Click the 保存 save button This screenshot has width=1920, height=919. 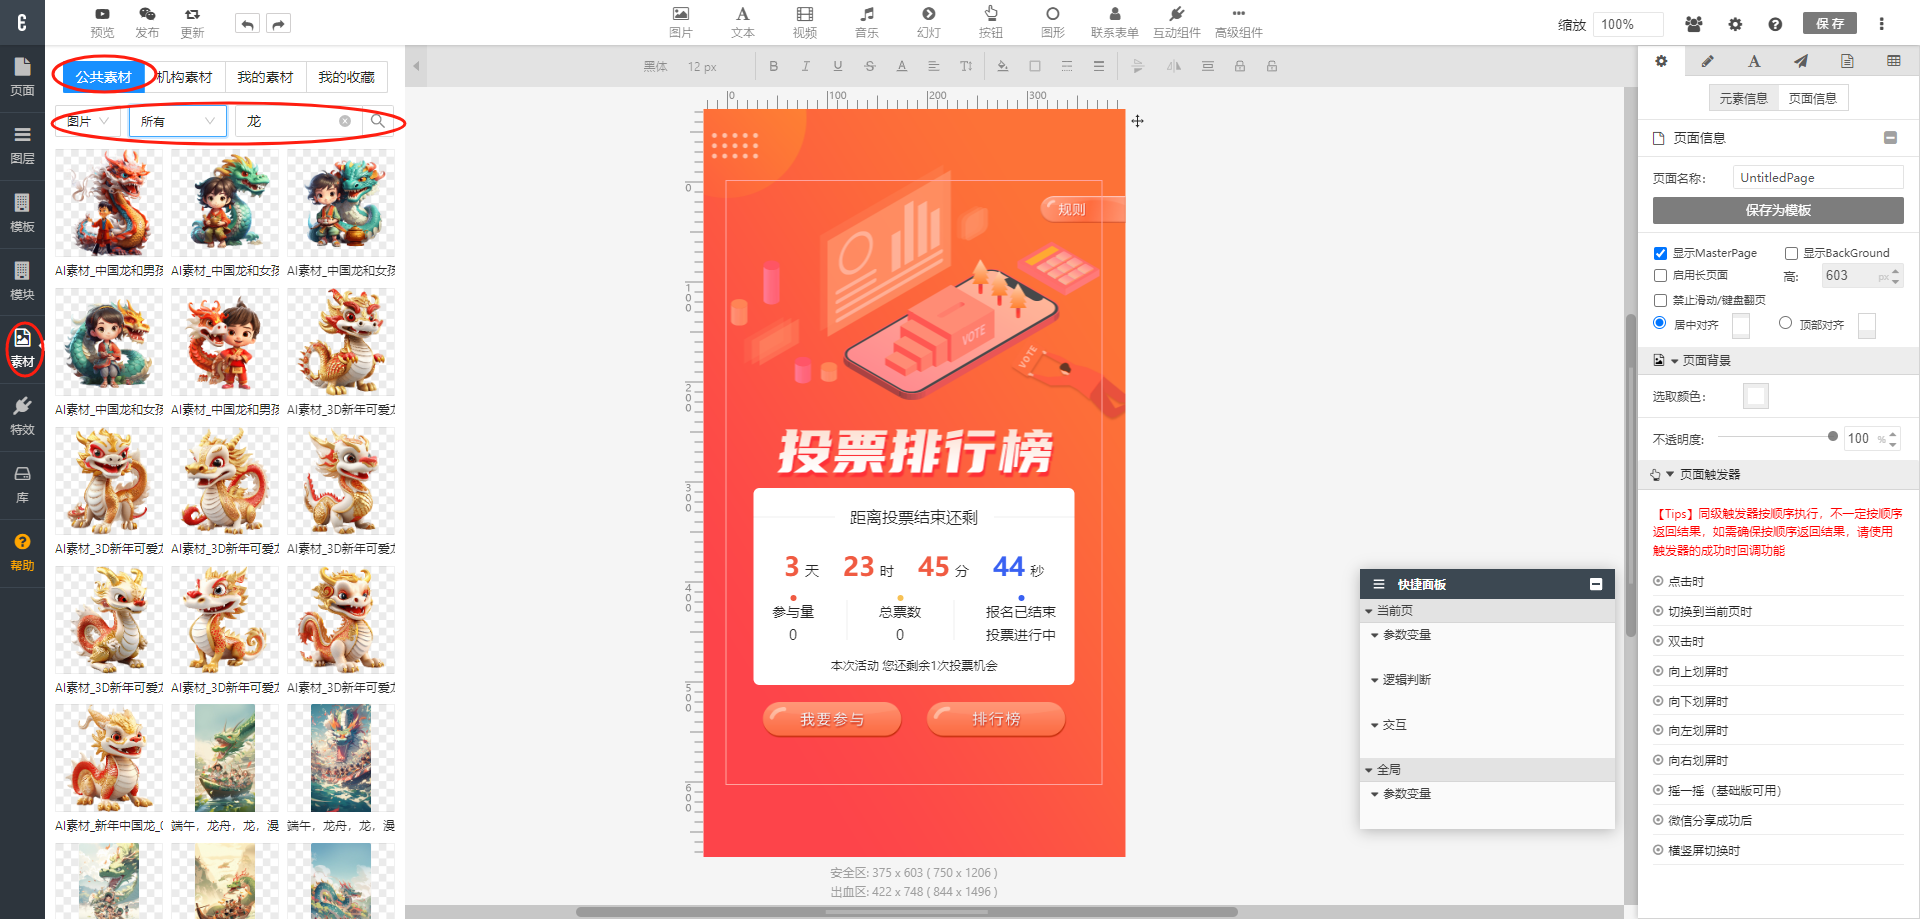(x=1830, y=23)
